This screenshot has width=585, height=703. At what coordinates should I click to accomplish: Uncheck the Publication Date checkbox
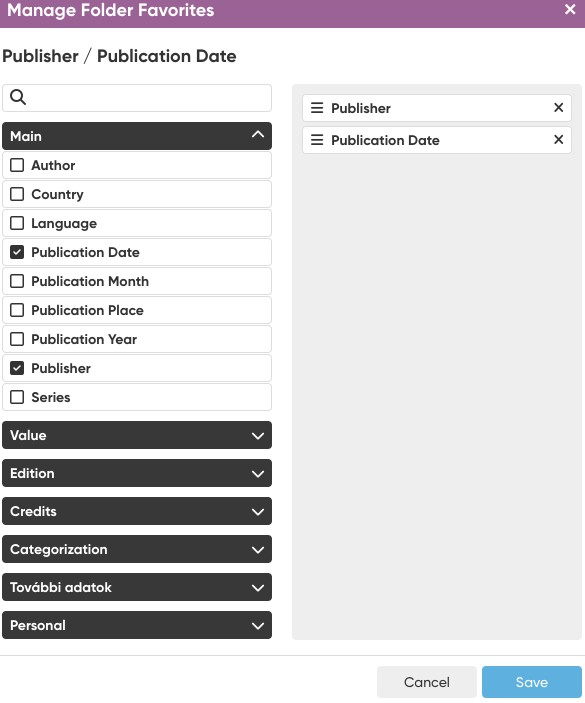coord(17,252)
